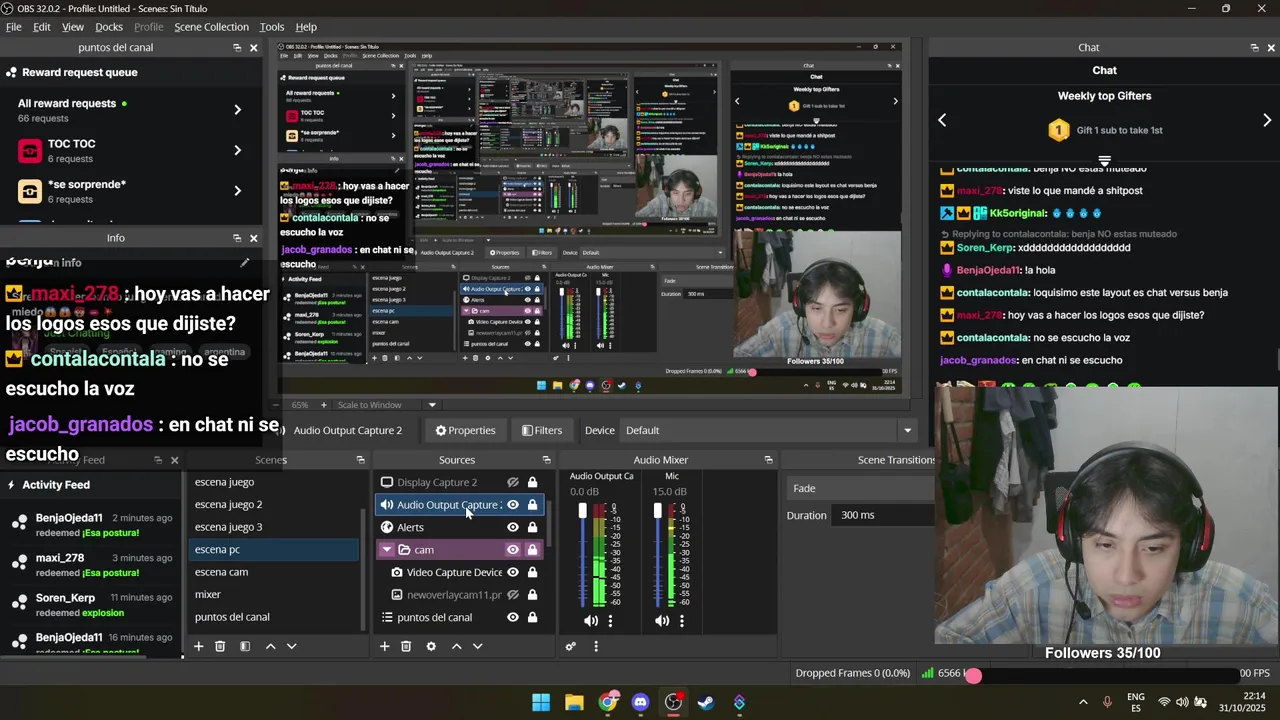This screenshot has height=720, width=1280.
Task: Click the transition Duration field 300 ms
Action: 885,515
